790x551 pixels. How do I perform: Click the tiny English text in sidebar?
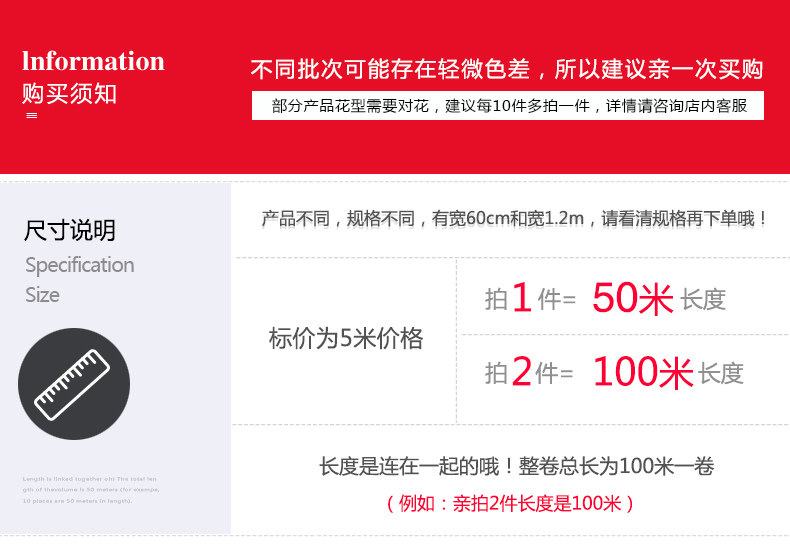(x=90, y=490)
